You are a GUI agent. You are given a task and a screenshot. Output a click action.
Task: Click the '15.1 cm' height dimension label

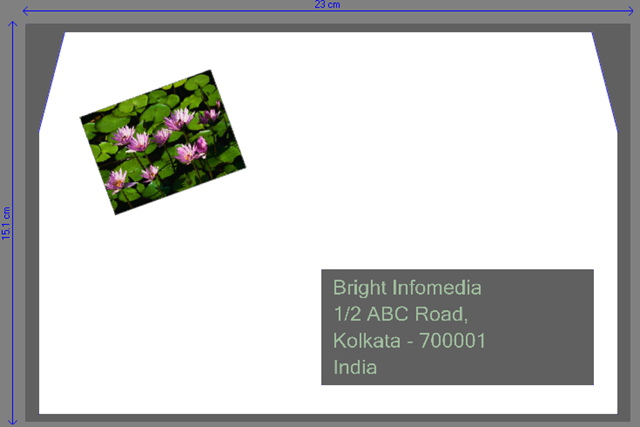pyautogui.click(x=6, y=223)
